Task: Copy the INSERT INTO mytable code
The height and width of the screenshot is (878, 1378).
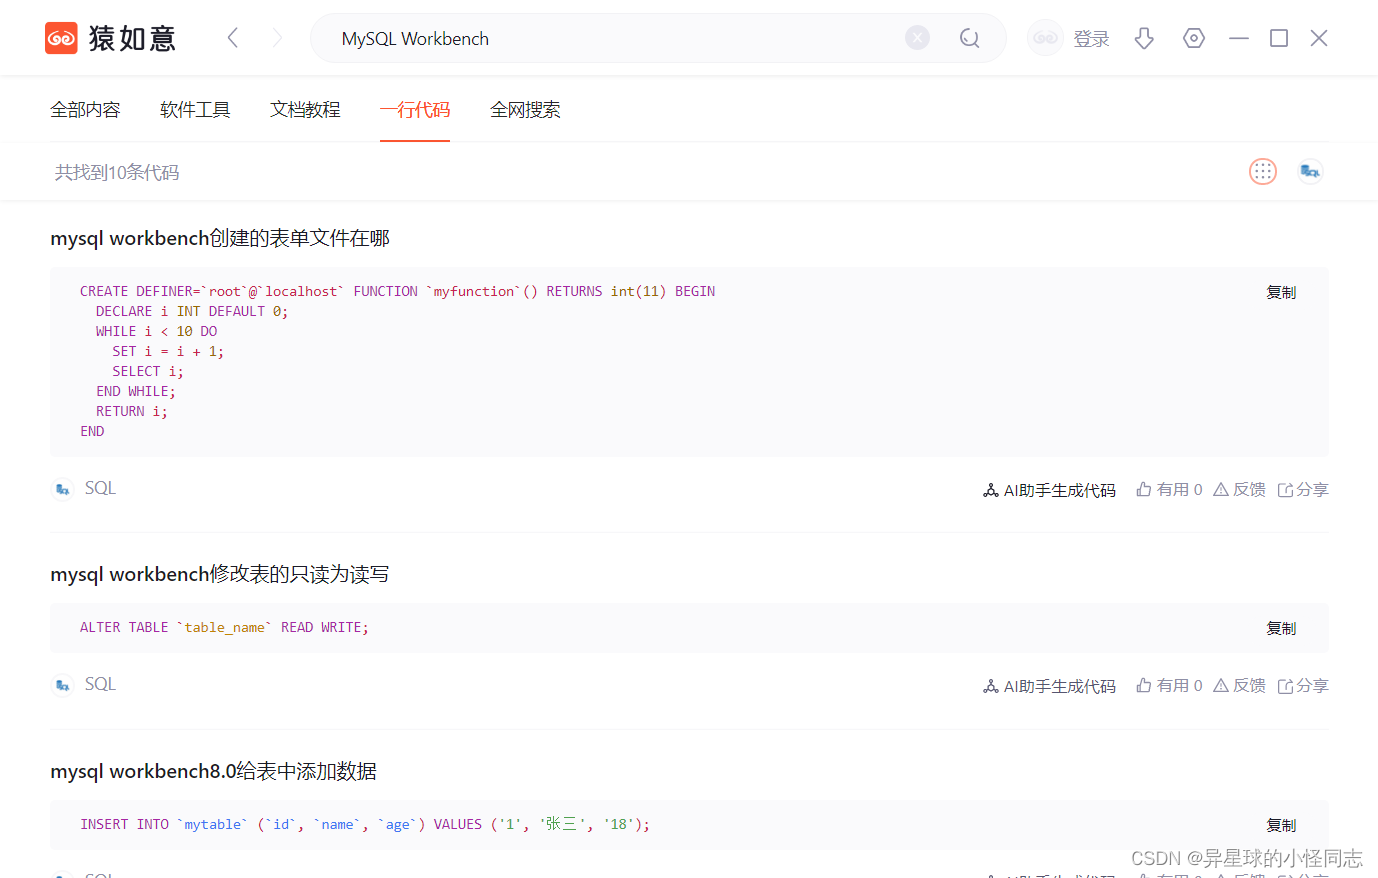Action: click(1281, 825)
